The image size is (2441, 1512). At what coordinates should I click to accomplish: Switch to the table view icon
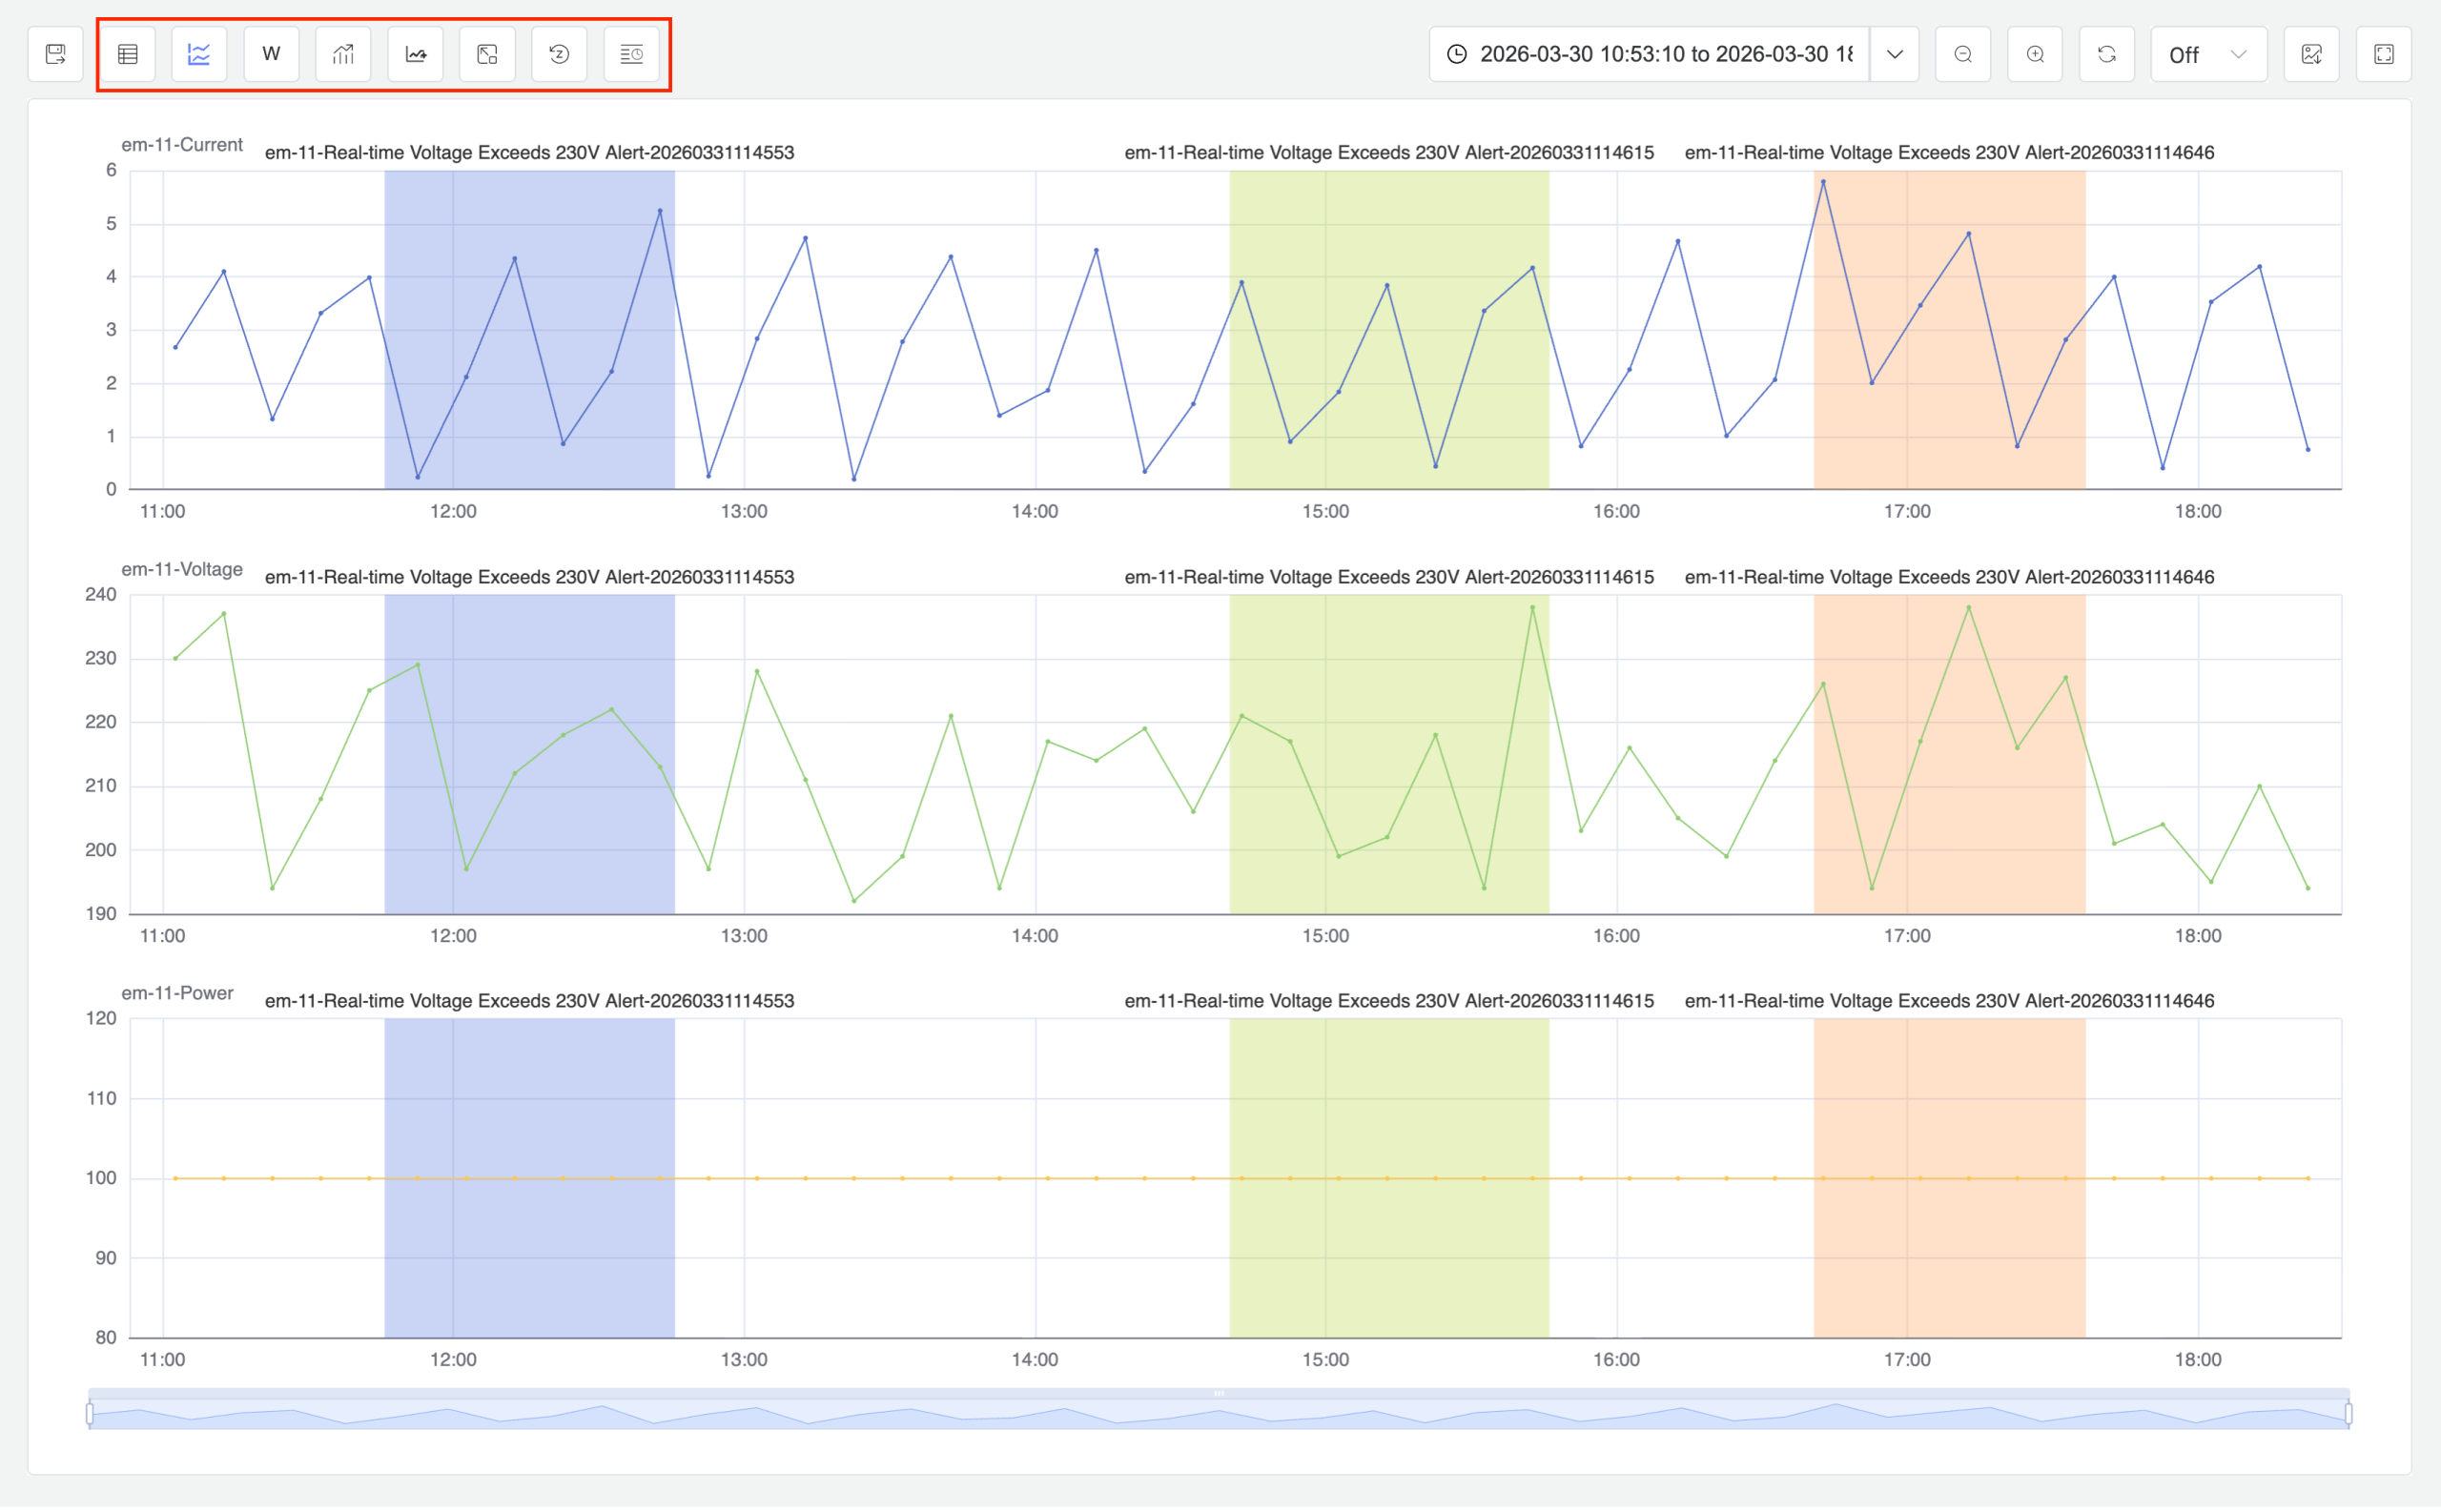[x=128, y=54]
